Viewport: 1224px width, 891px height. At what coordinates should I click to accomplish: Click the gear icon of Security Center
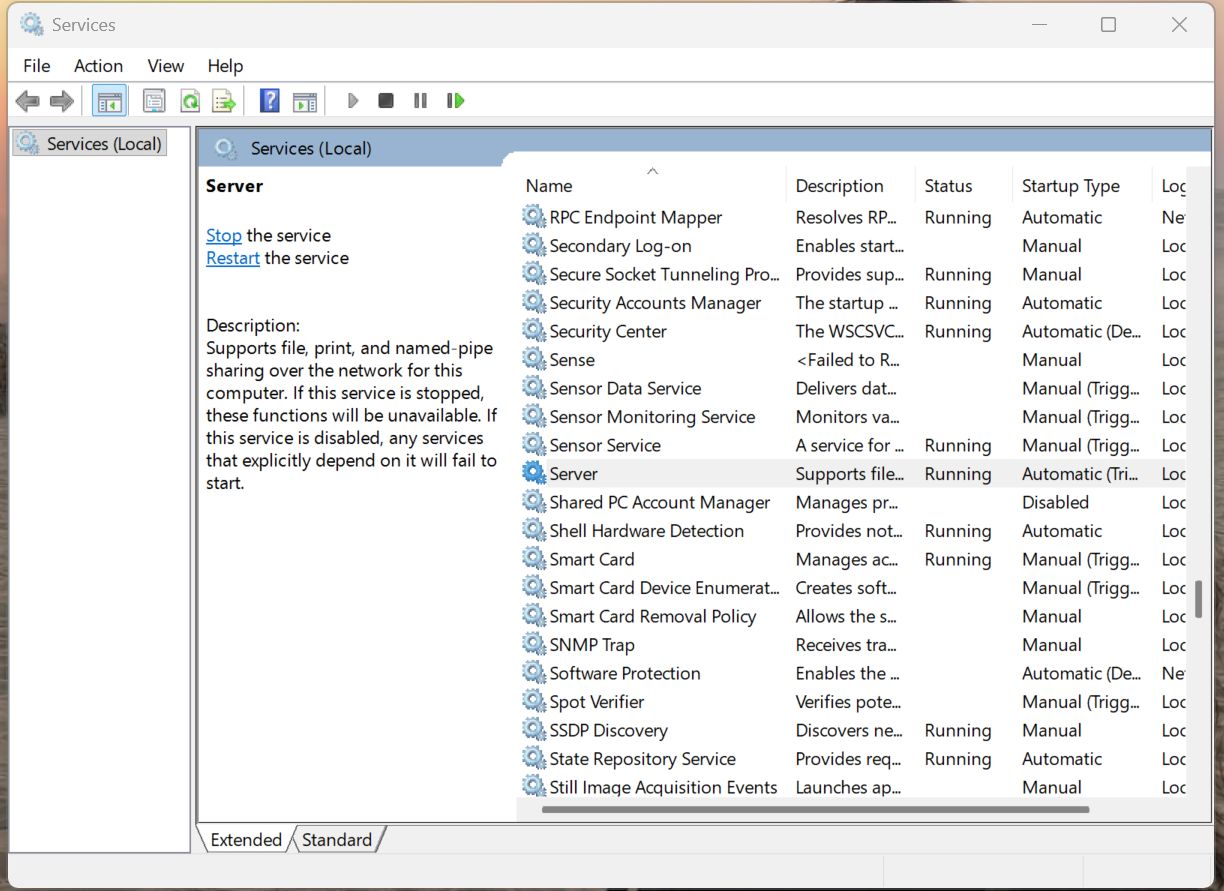[534, 331]
